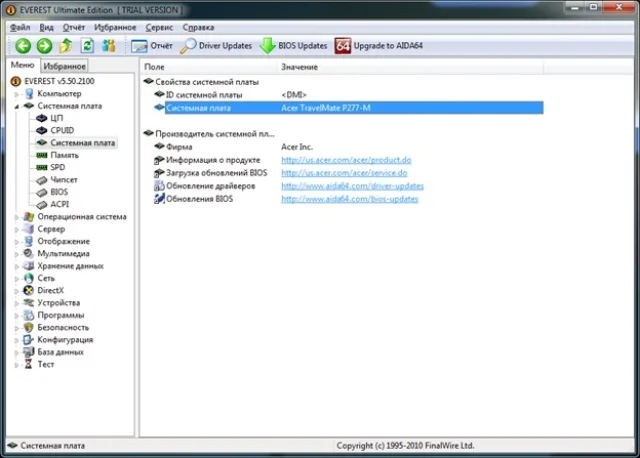Click the Refresh toolbar icon

(87, 46)
